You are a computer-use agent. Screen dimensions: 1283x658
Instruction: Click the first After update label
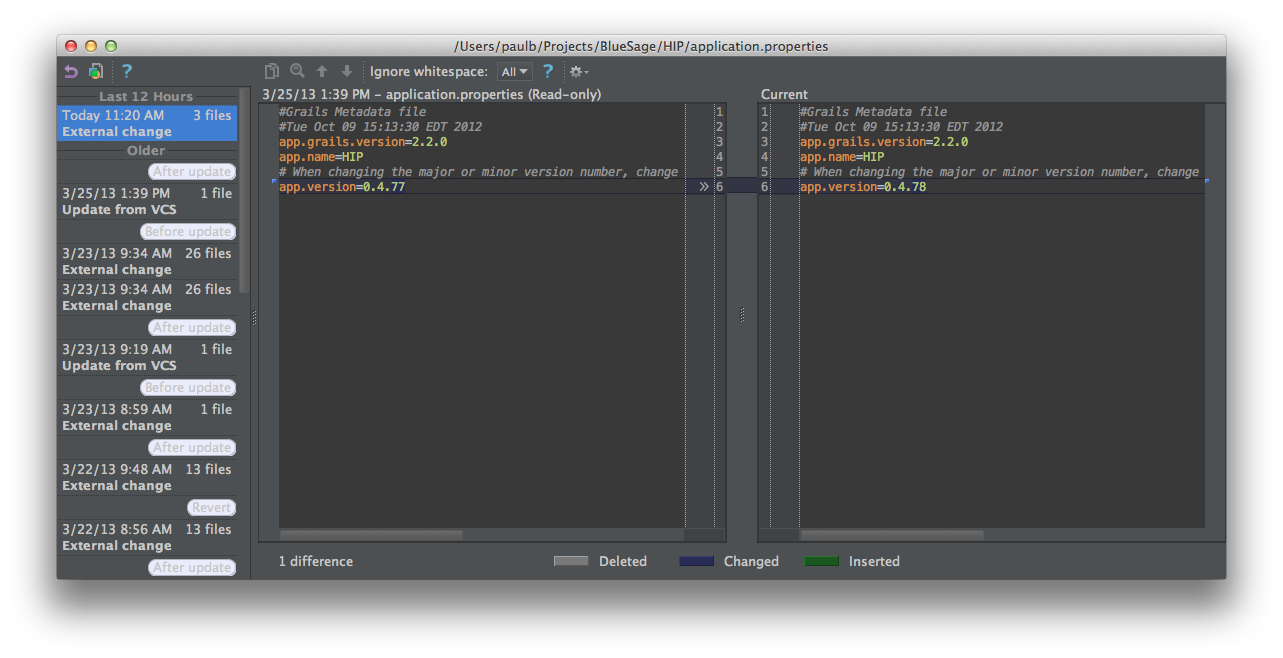pos(192,172)
